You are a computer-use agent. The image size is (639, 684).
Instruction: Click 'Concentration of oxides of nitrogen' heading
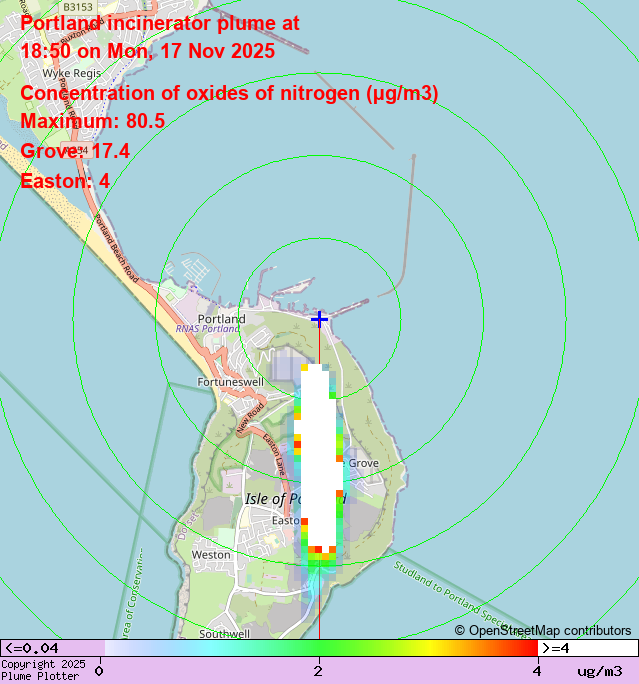(229, 93)
